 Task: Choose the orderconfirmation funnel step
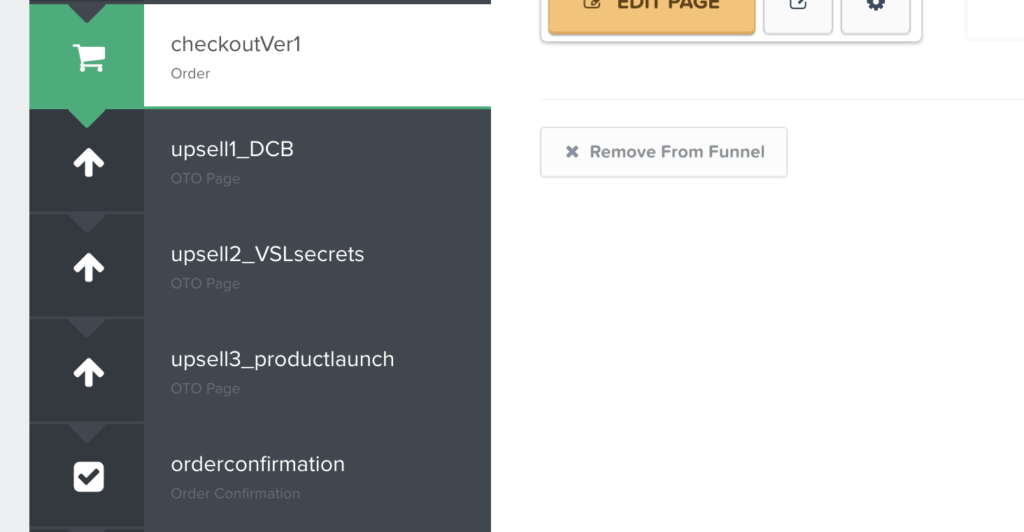[260, 477]
